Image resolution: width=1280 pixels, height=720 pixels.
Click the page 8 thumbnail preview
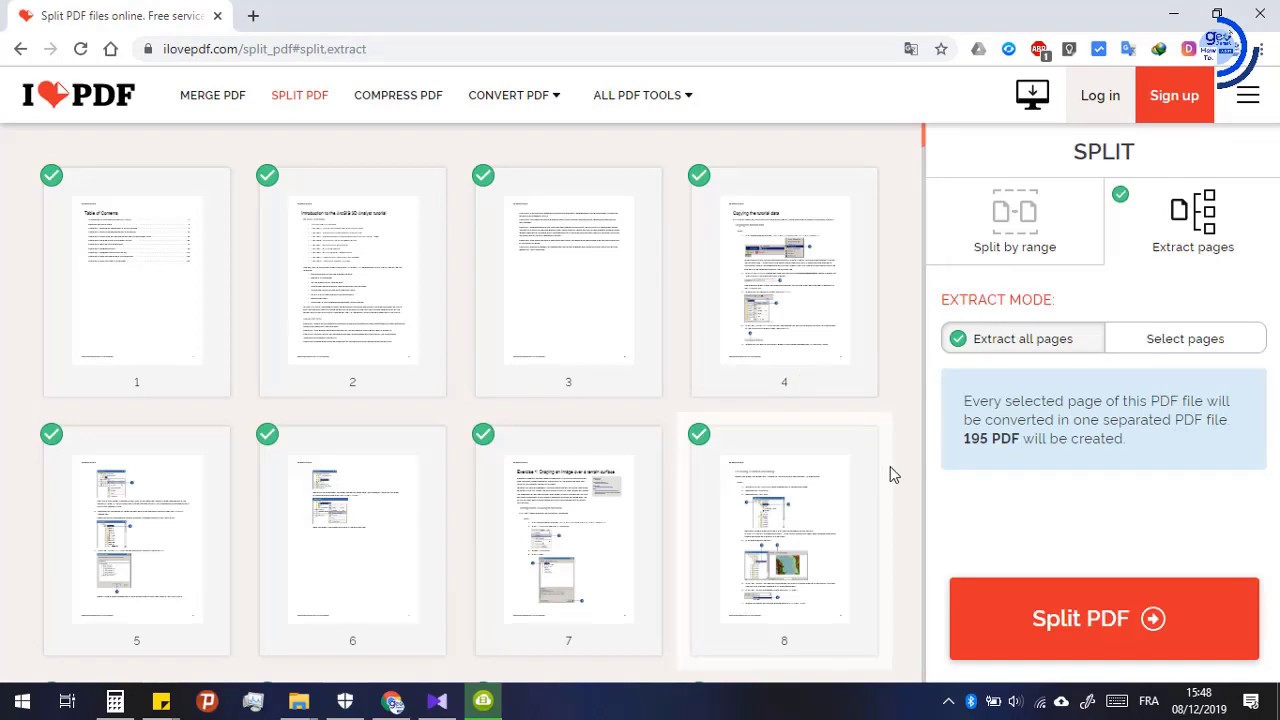(x=784, y=539)
